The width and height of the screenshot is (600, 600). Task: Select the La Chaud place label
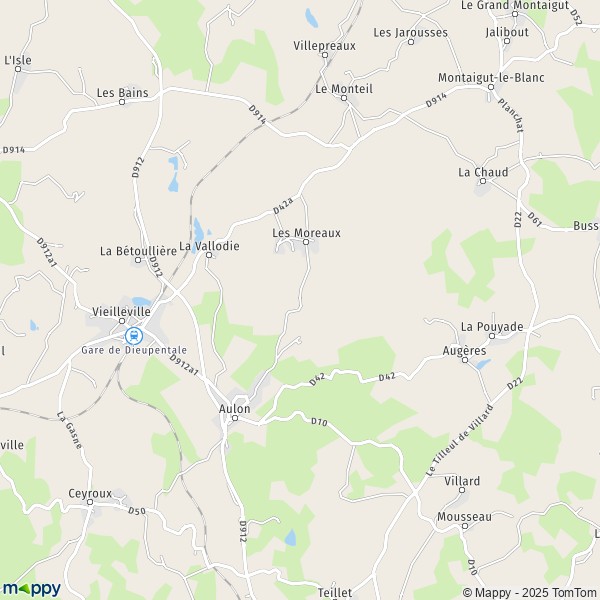click(x=483, y=172)
